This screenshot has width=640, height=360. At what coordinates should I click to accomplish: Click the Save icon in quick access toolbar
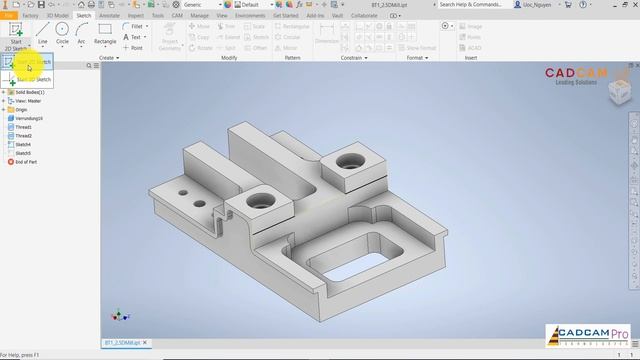[41, 4]
